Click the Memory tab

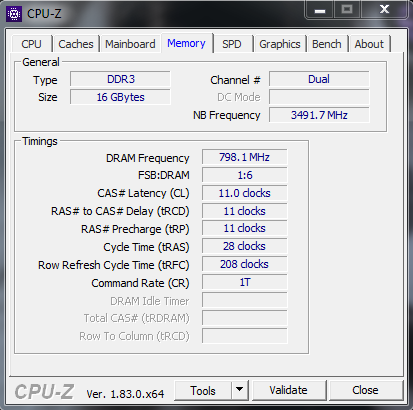pyautogui.click(x=186, y=43)
